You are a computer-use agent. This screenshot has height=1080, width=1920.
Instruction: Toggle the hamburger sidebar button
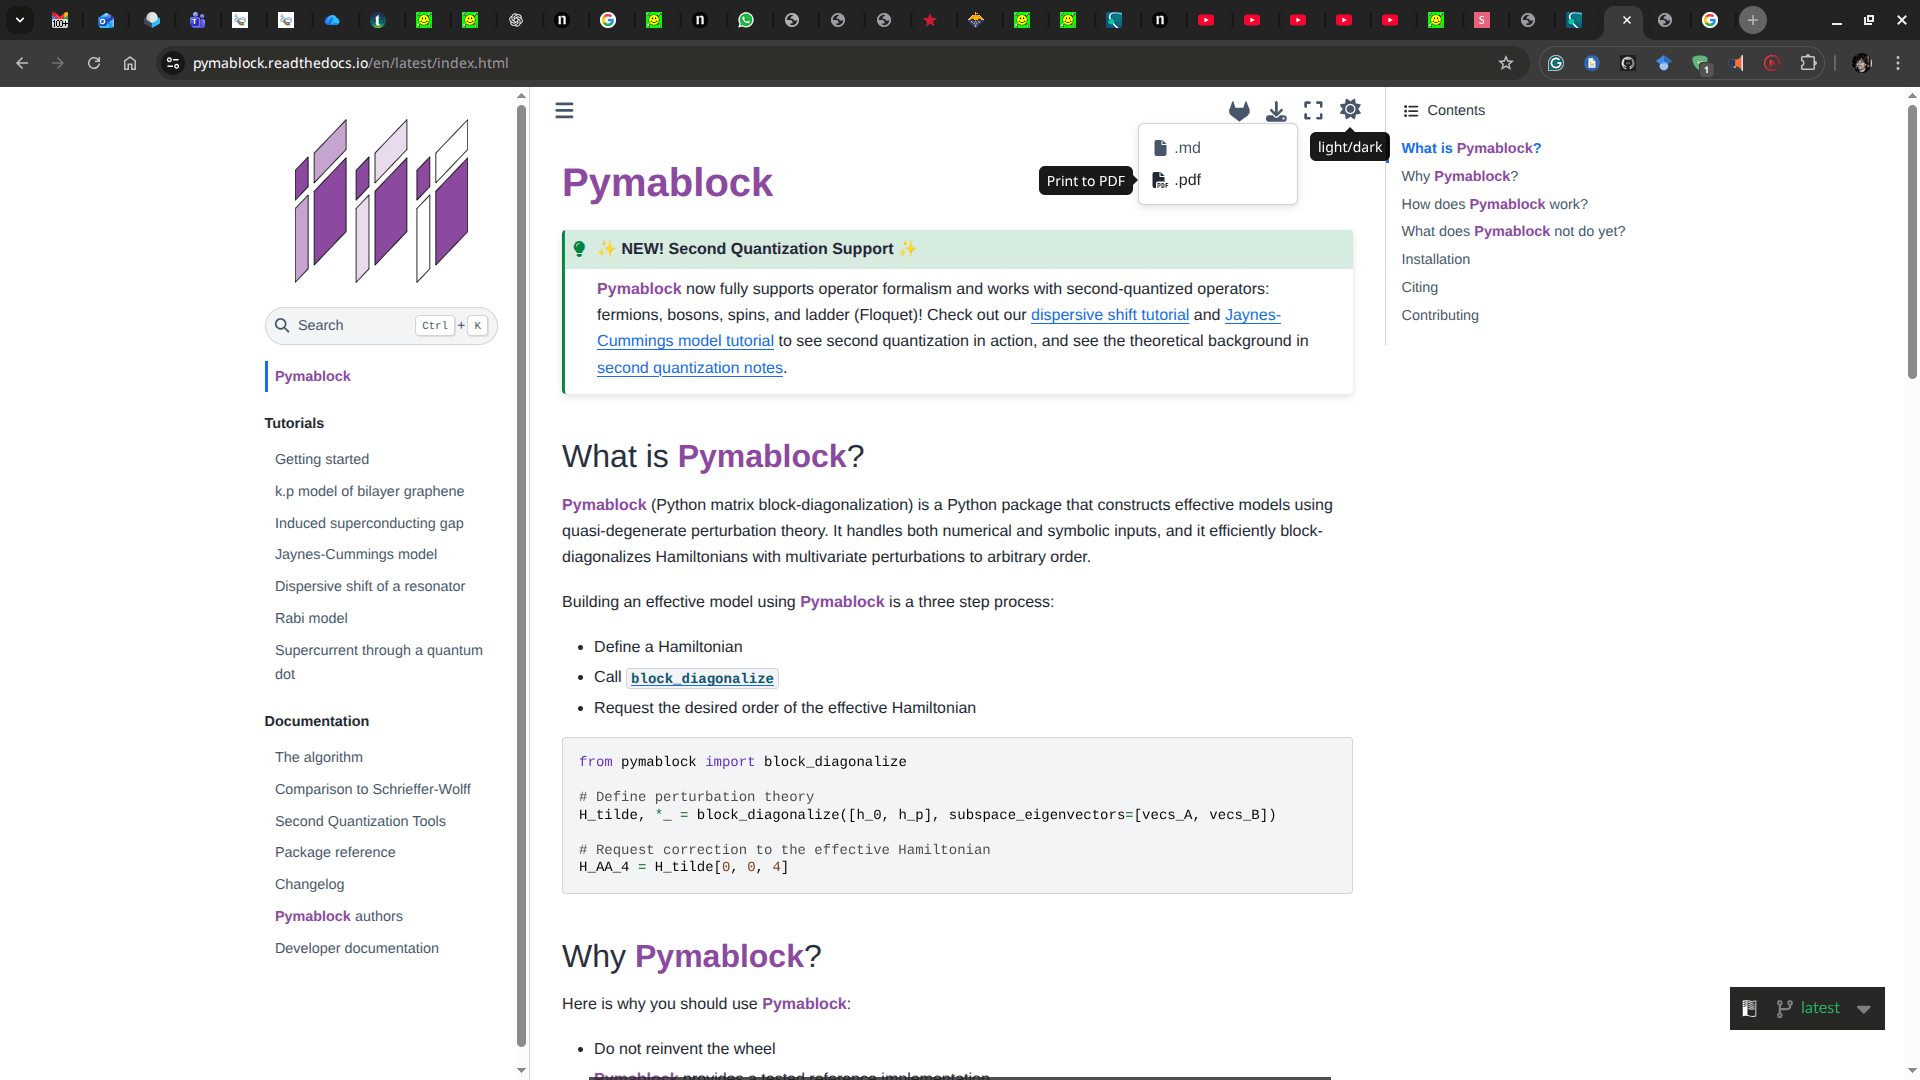tap(564, 111)
